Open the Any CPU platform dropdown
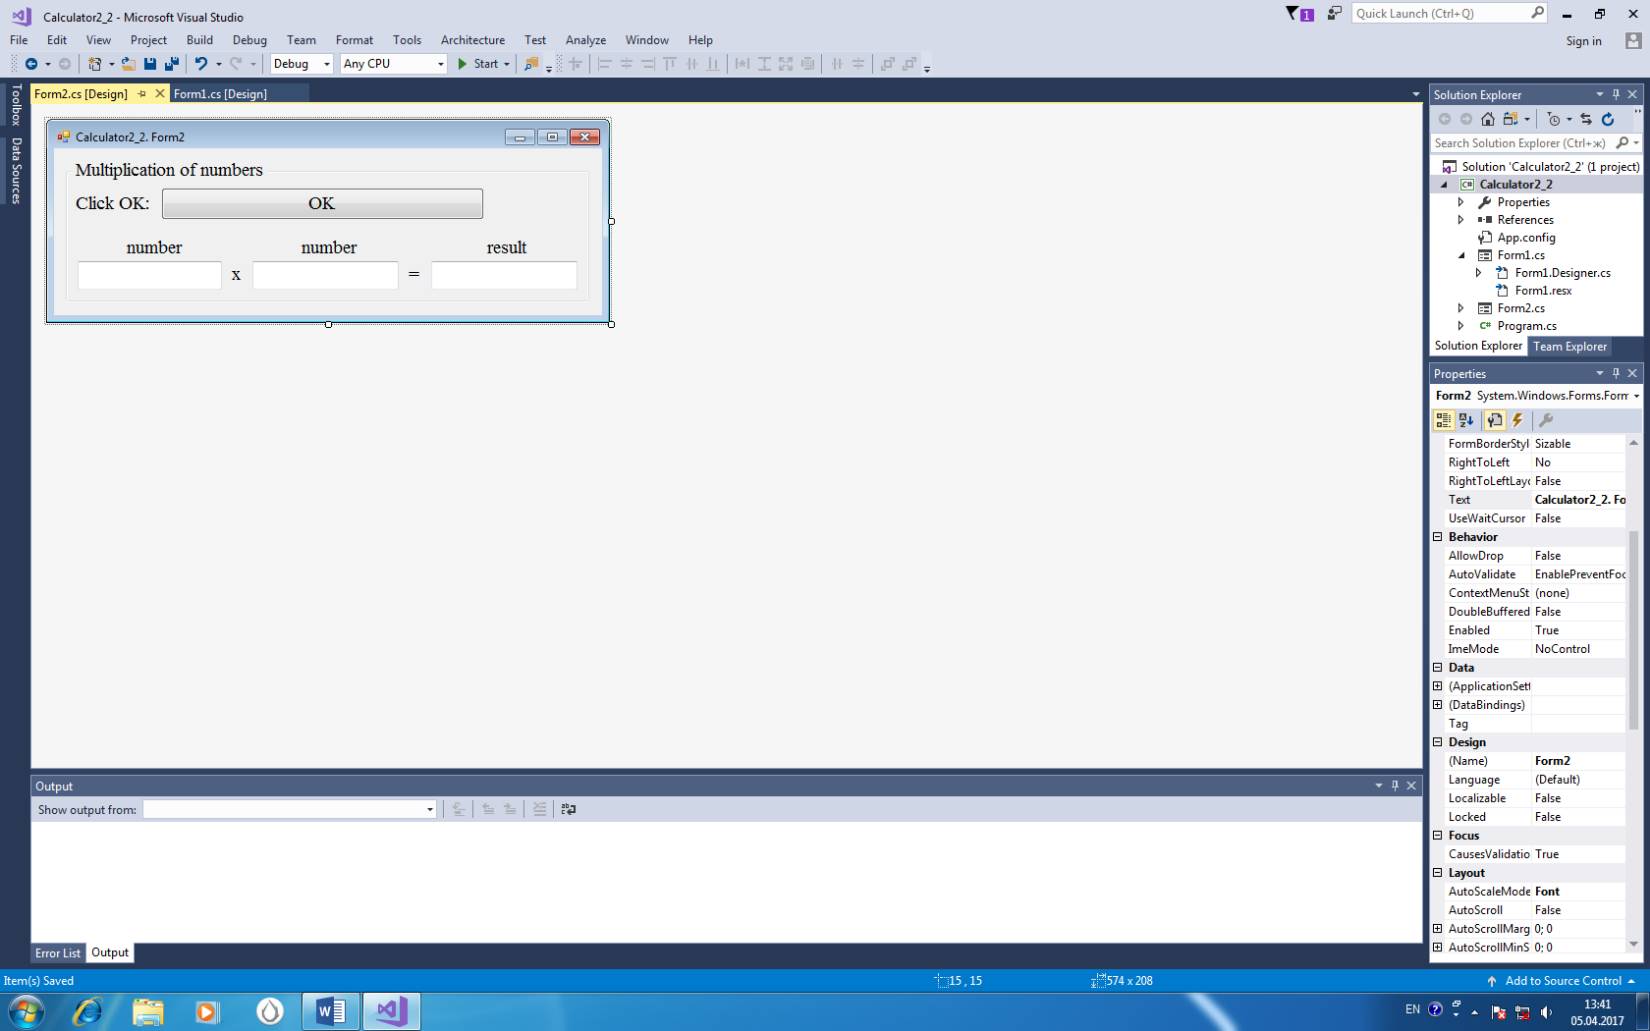Viewport: 1650px width, 1031px height. (x=393, y=64)
